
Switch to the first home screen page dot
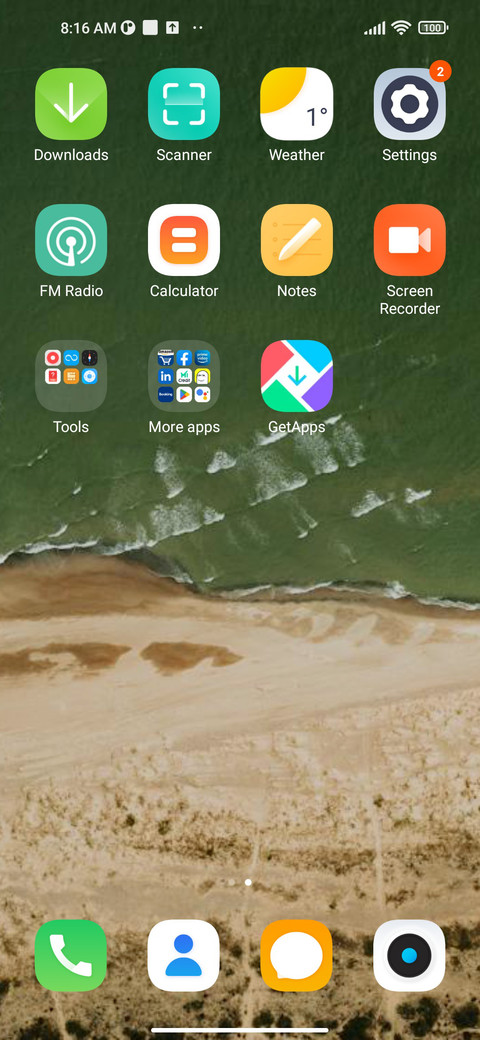(231, 882)
